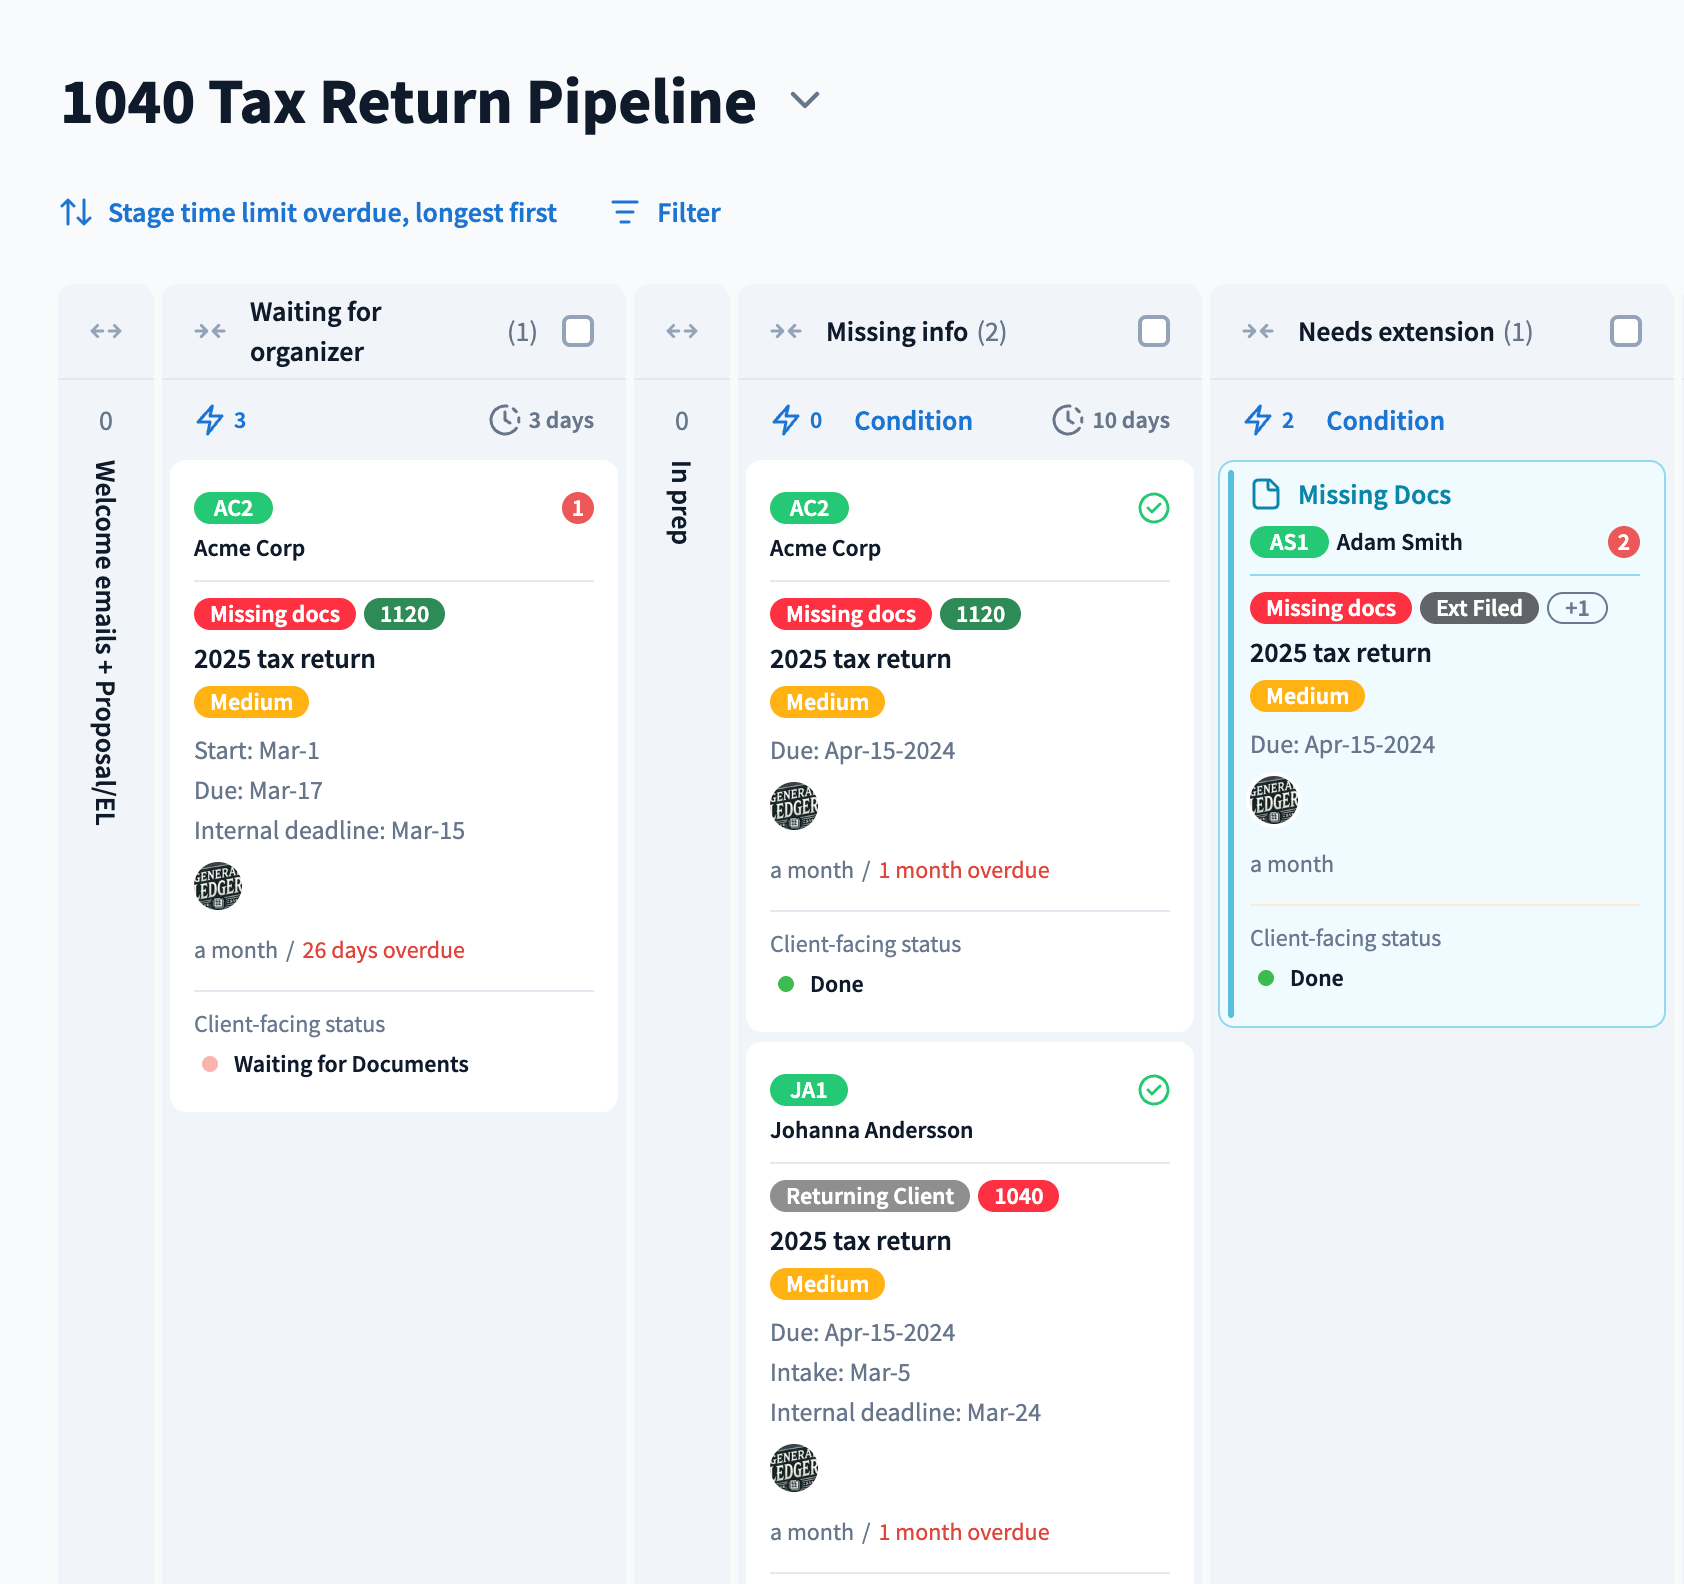
Task: Click the assignee avatar on Adam Smith card
Action: click(x=1274, y=800)
